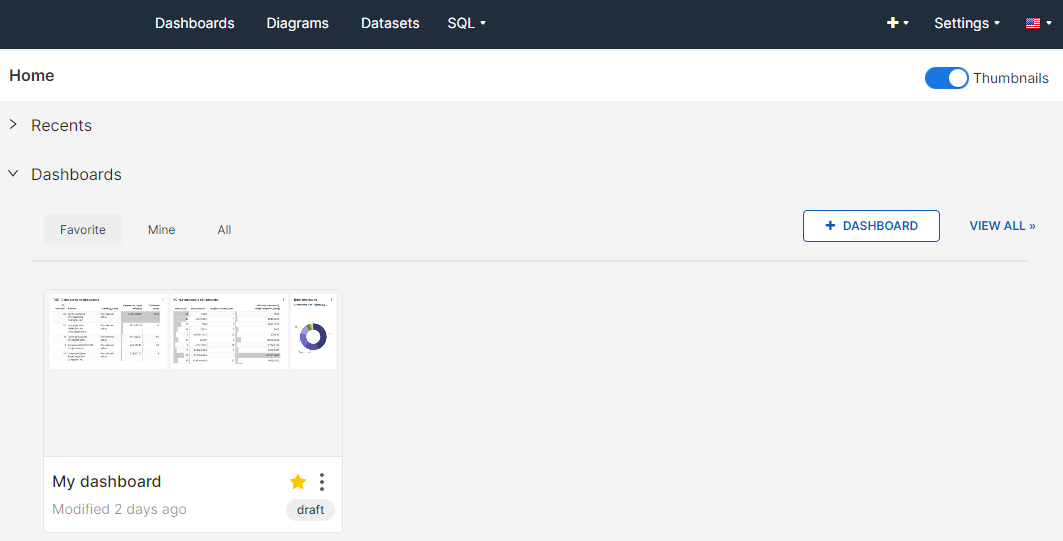Open Datasets from the top menu
The width and height of the screenshot is (1063, 541).
click(x=390, y=23)
